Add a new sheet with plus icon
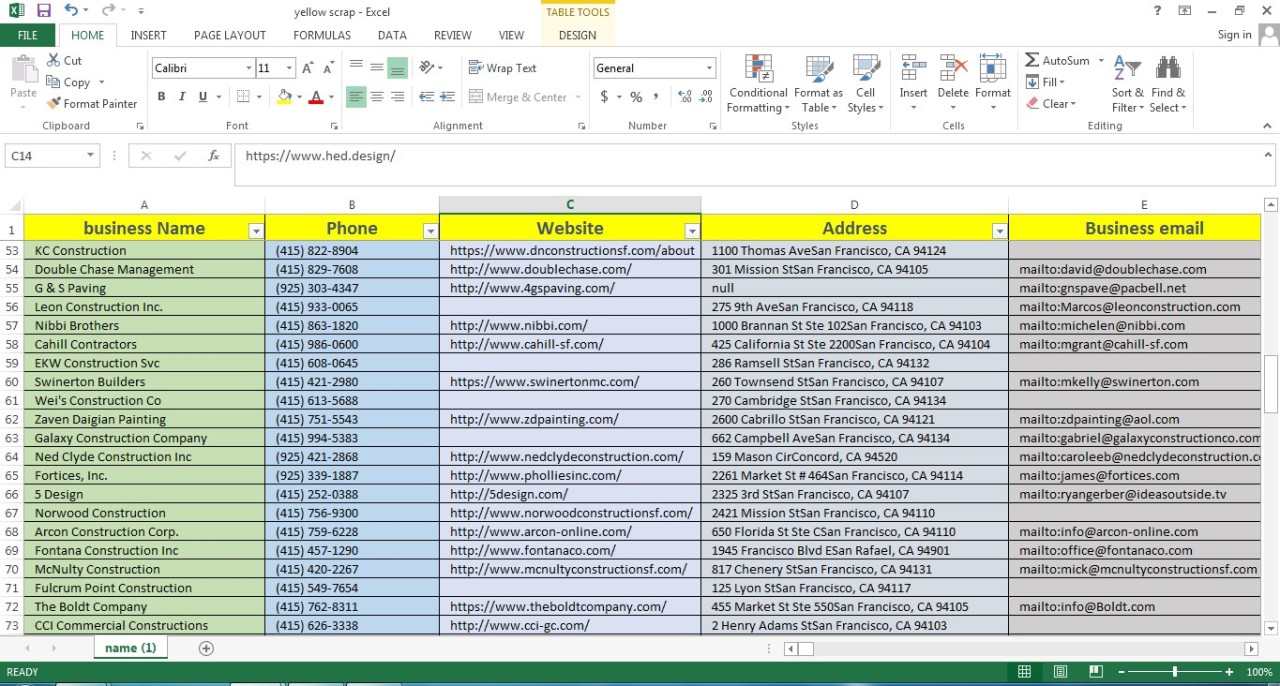 pyautogui.click(x=206, y=648)
